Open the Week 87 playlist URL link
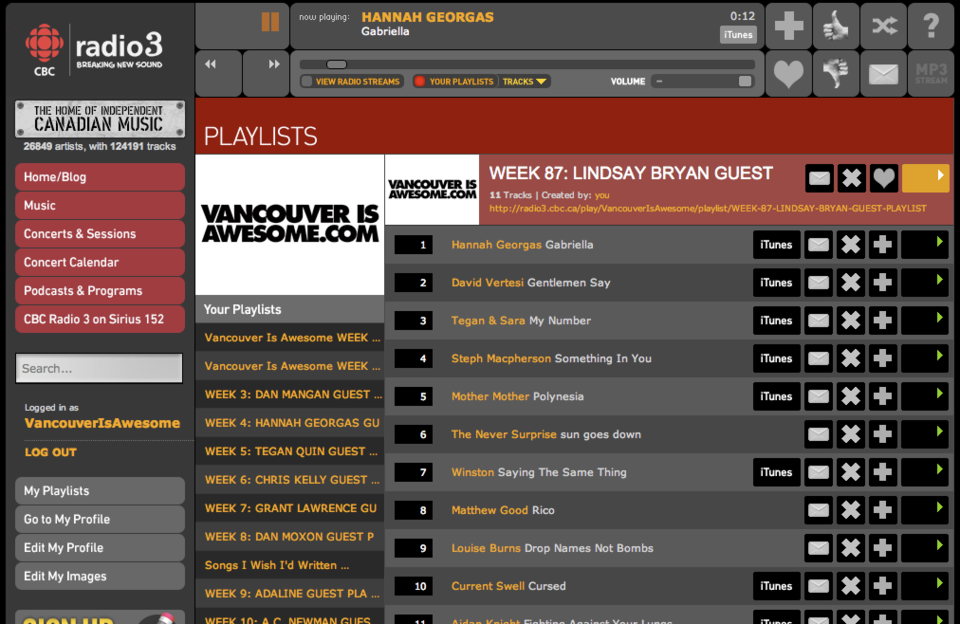The image size is (960, 624). pos(707,208)
